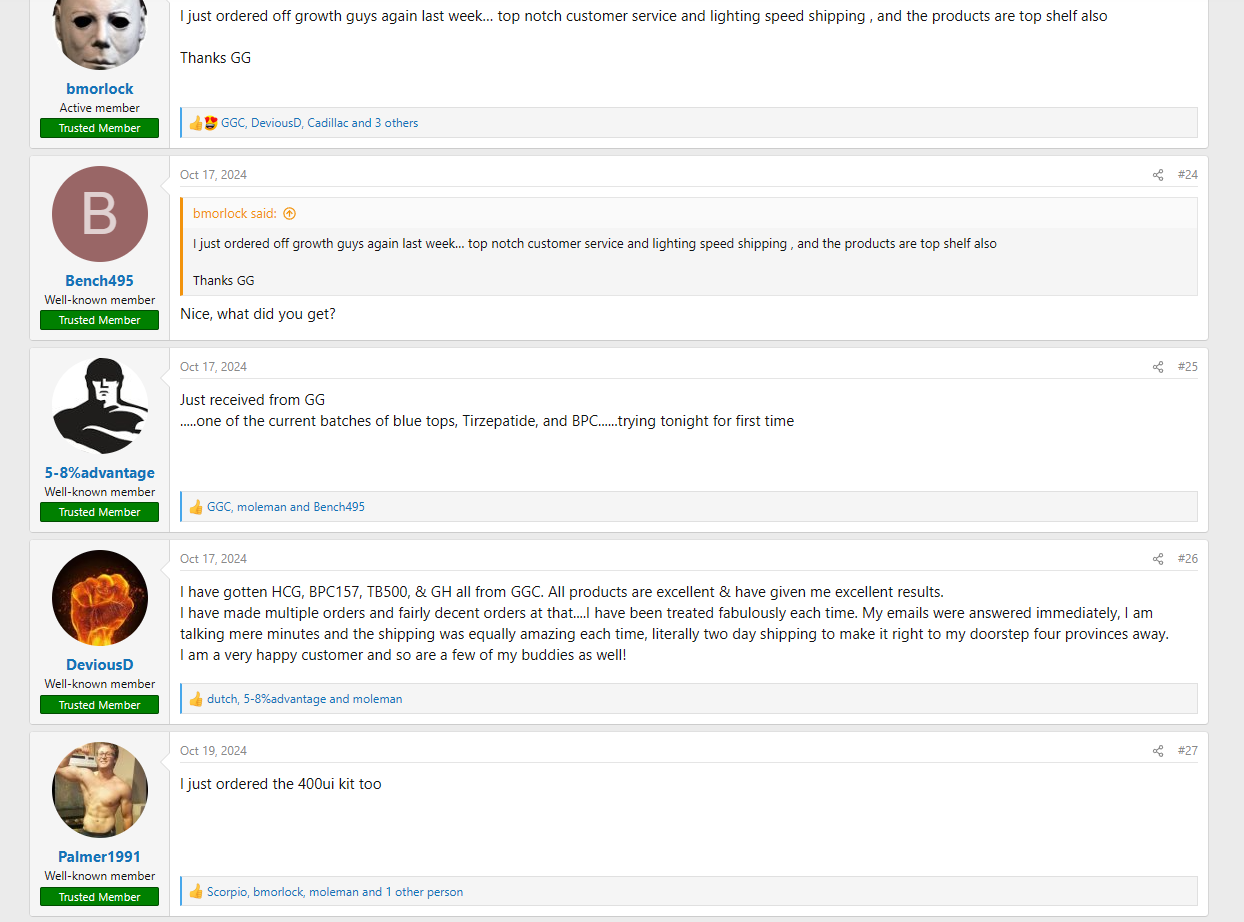This screenshot has width=1244, height=922.
Task: Click the thumbs-up reaction icon under DeviousD's post
Action: (196, 699)
